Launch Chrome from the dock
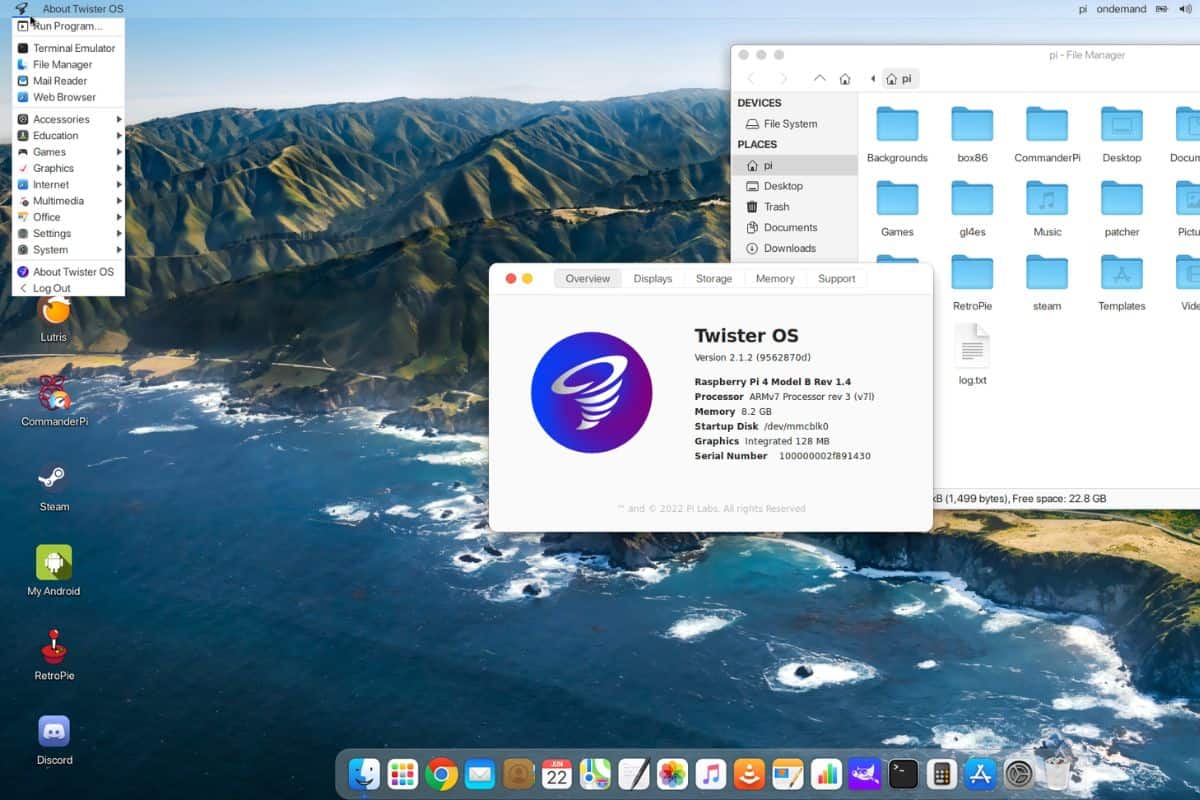The image size is (1200, 800). (442, 773)
